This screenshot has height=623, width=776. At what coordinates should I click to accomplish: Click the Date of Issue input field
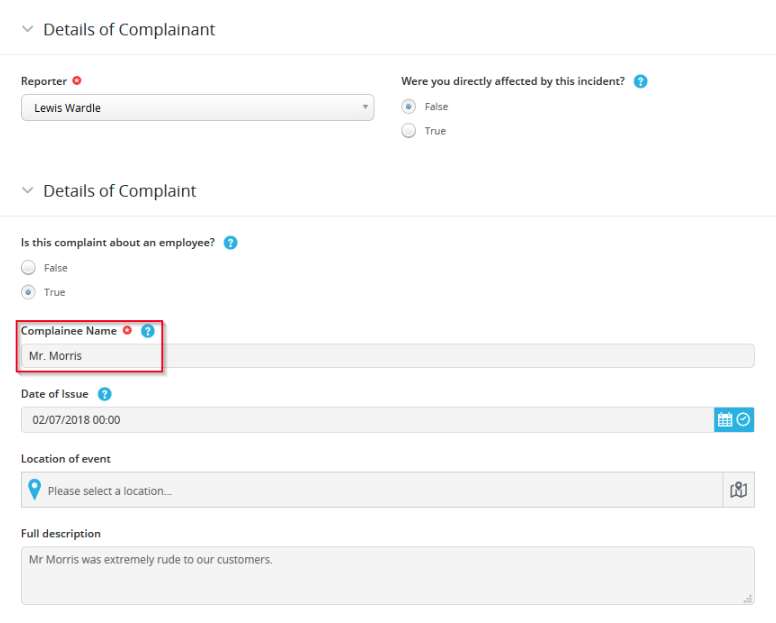(x=367, y=420)
